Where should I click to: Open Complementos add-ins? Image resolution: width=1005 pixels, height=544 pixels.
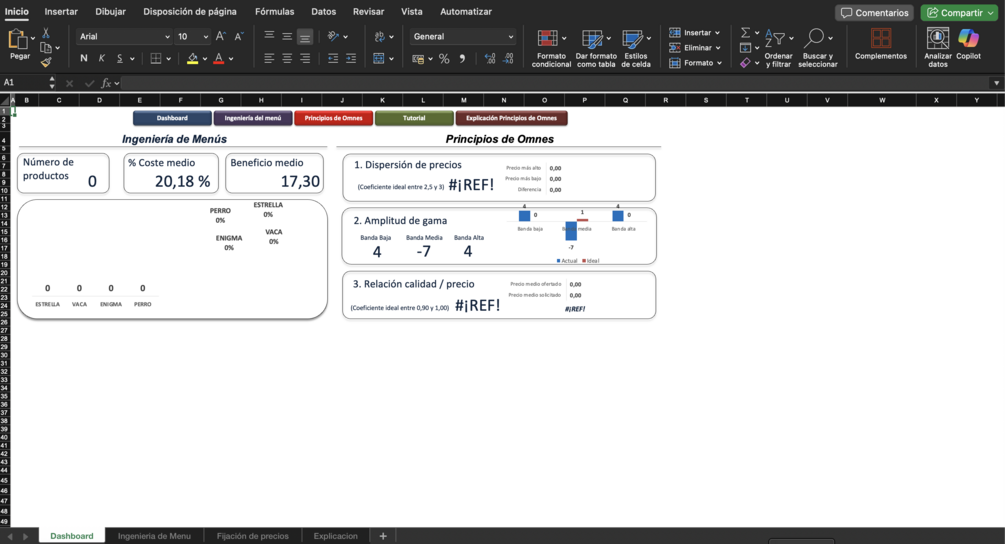(x=881, y=44)
